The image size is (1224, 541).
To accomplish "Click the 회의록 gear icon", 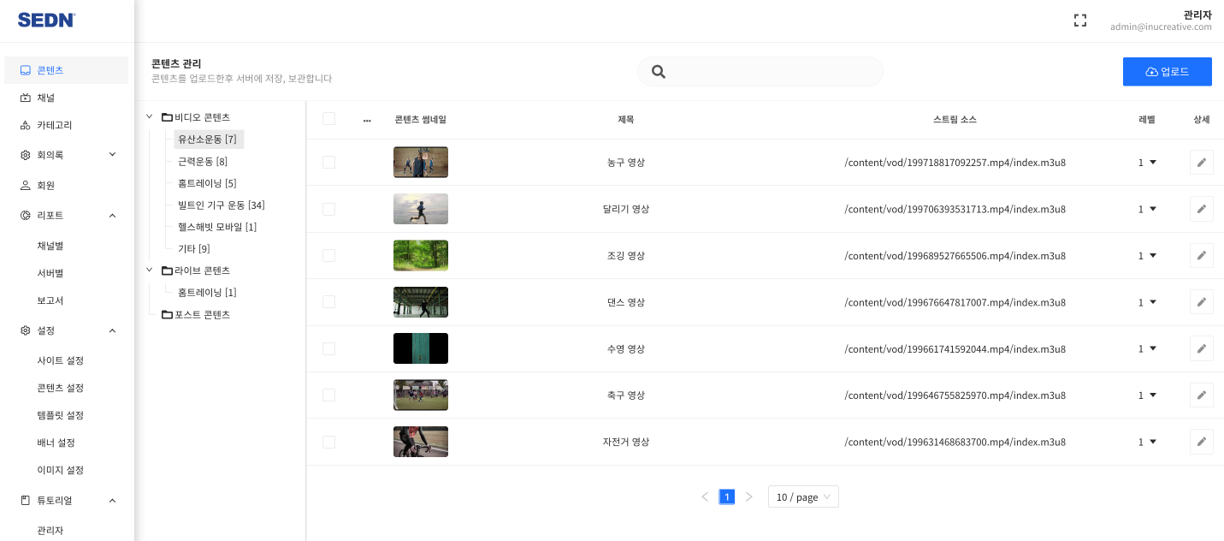I will [x=25, y=155].
